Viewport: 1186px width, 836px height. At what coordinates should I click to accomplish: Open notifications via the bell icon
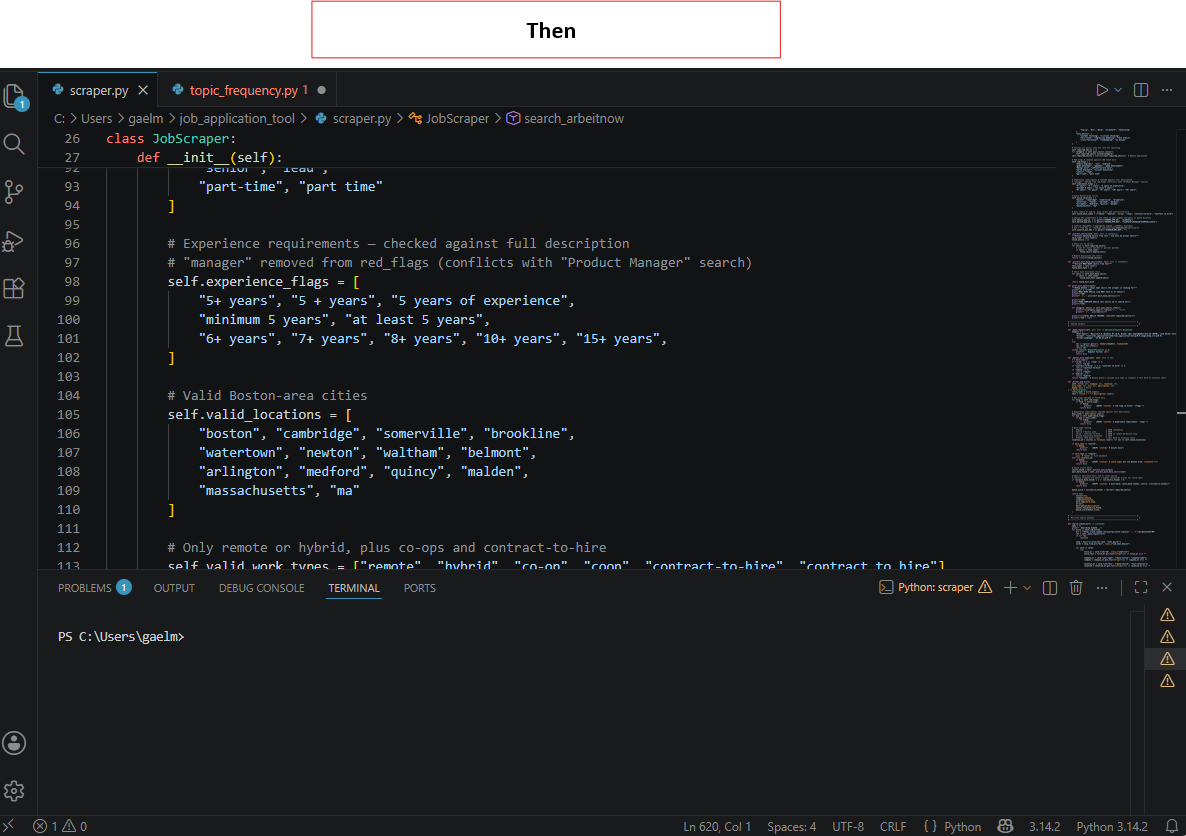coord(1171,826)
